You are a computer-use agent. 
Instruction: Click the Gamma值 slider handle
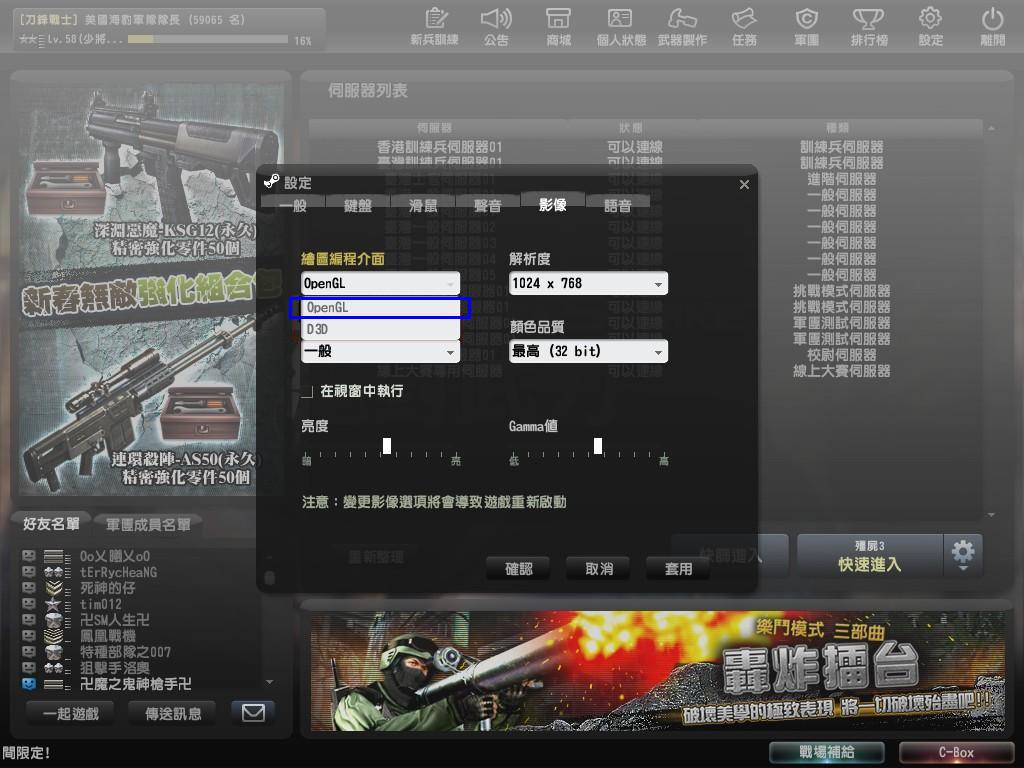coord(598,446)
